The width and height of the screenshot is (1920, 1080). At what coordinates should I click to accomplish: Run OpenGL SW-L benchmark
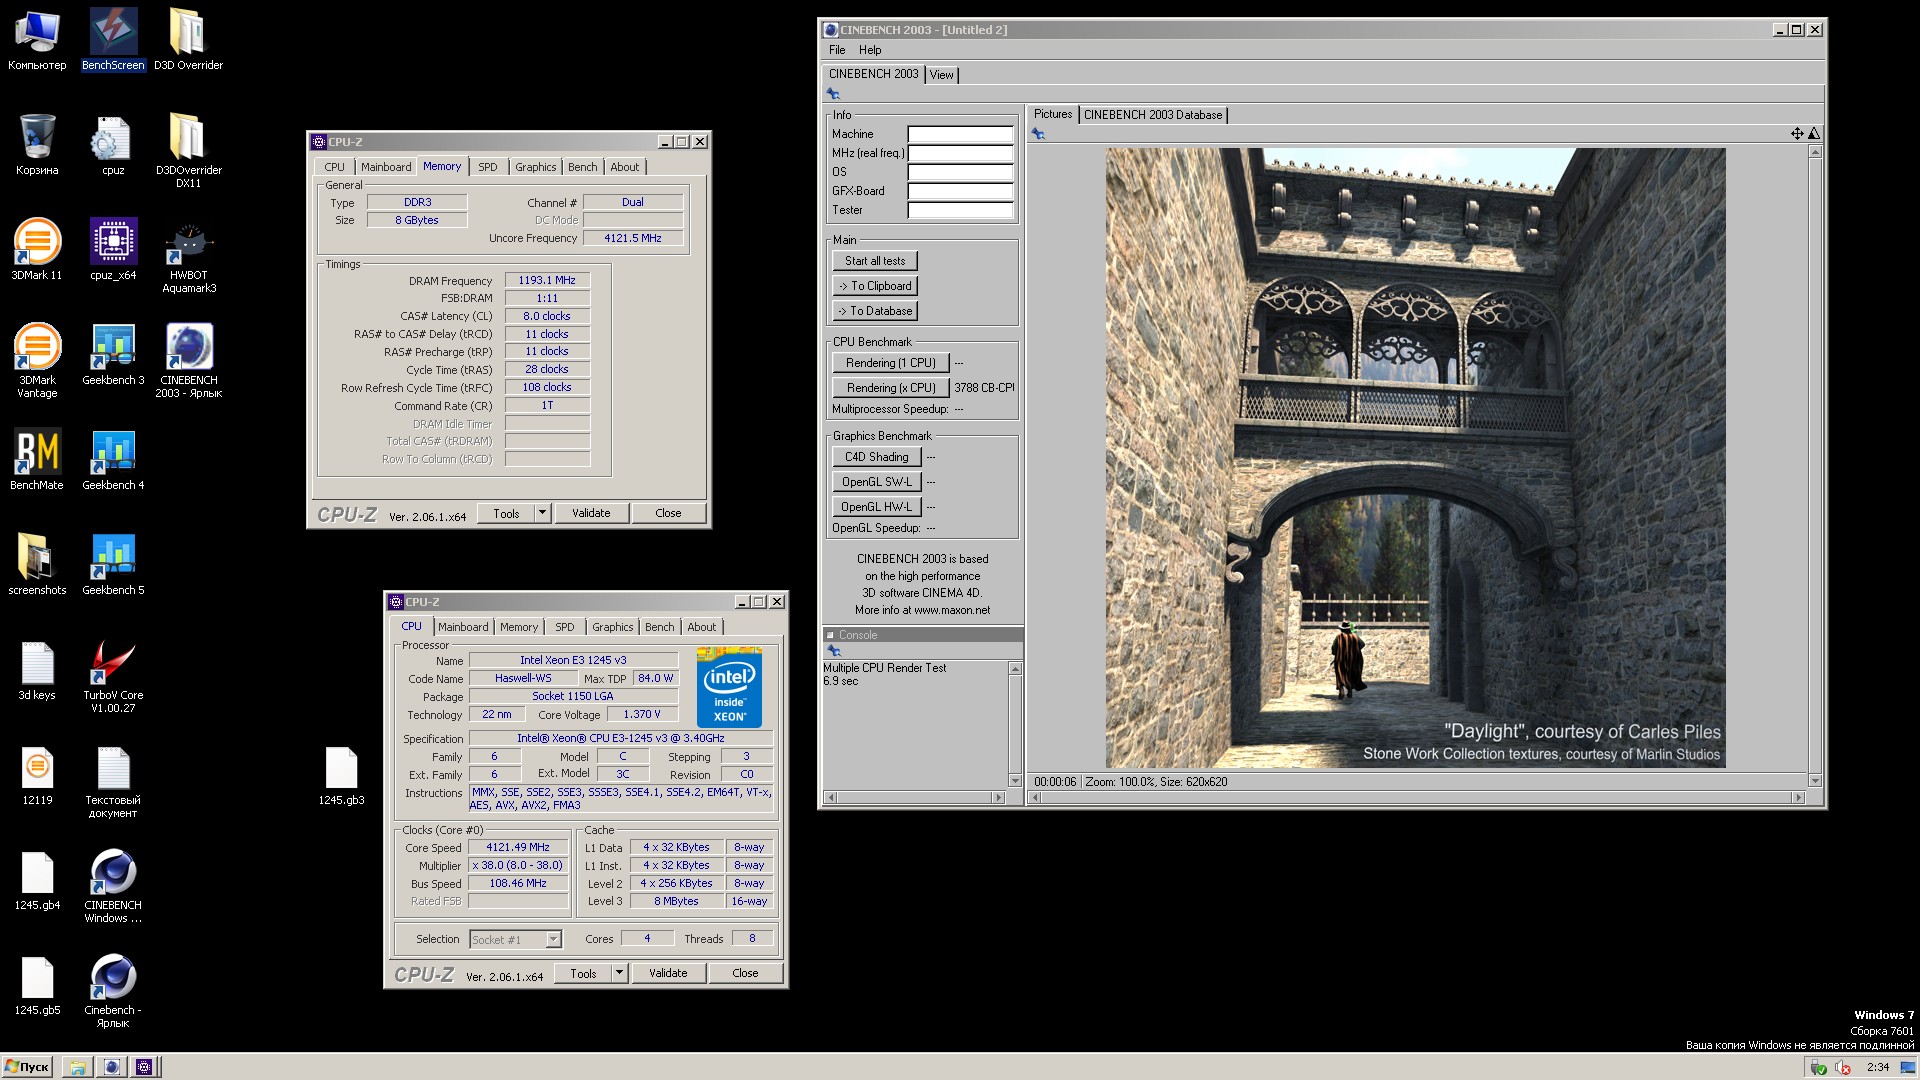point(877,482)
